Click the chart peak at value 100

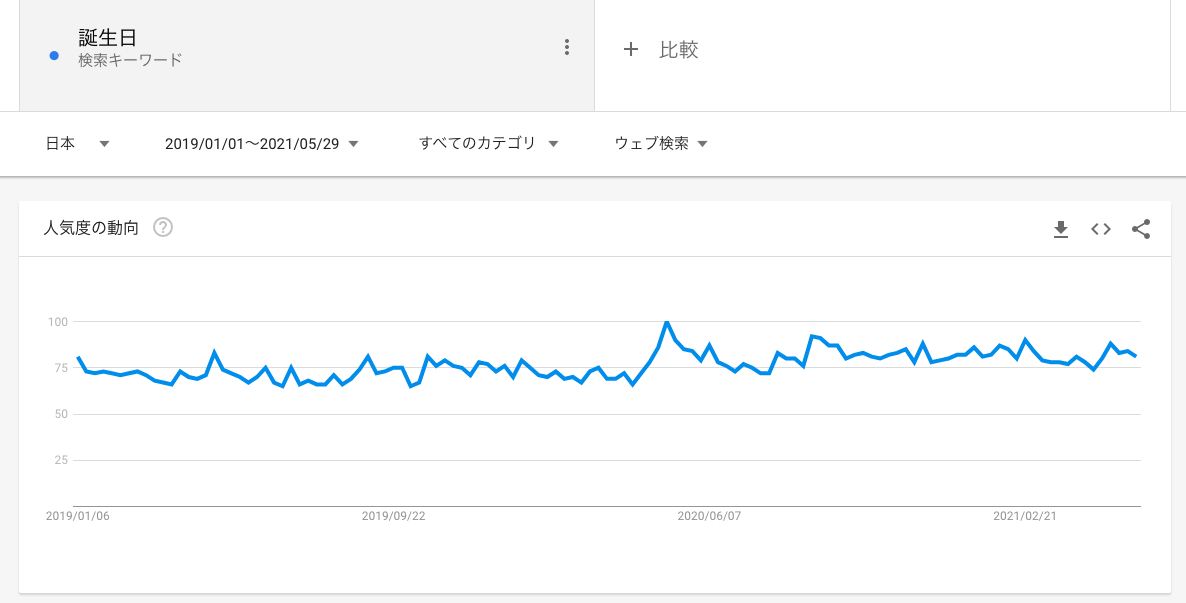pyautogui.click(x=666, y=323)
